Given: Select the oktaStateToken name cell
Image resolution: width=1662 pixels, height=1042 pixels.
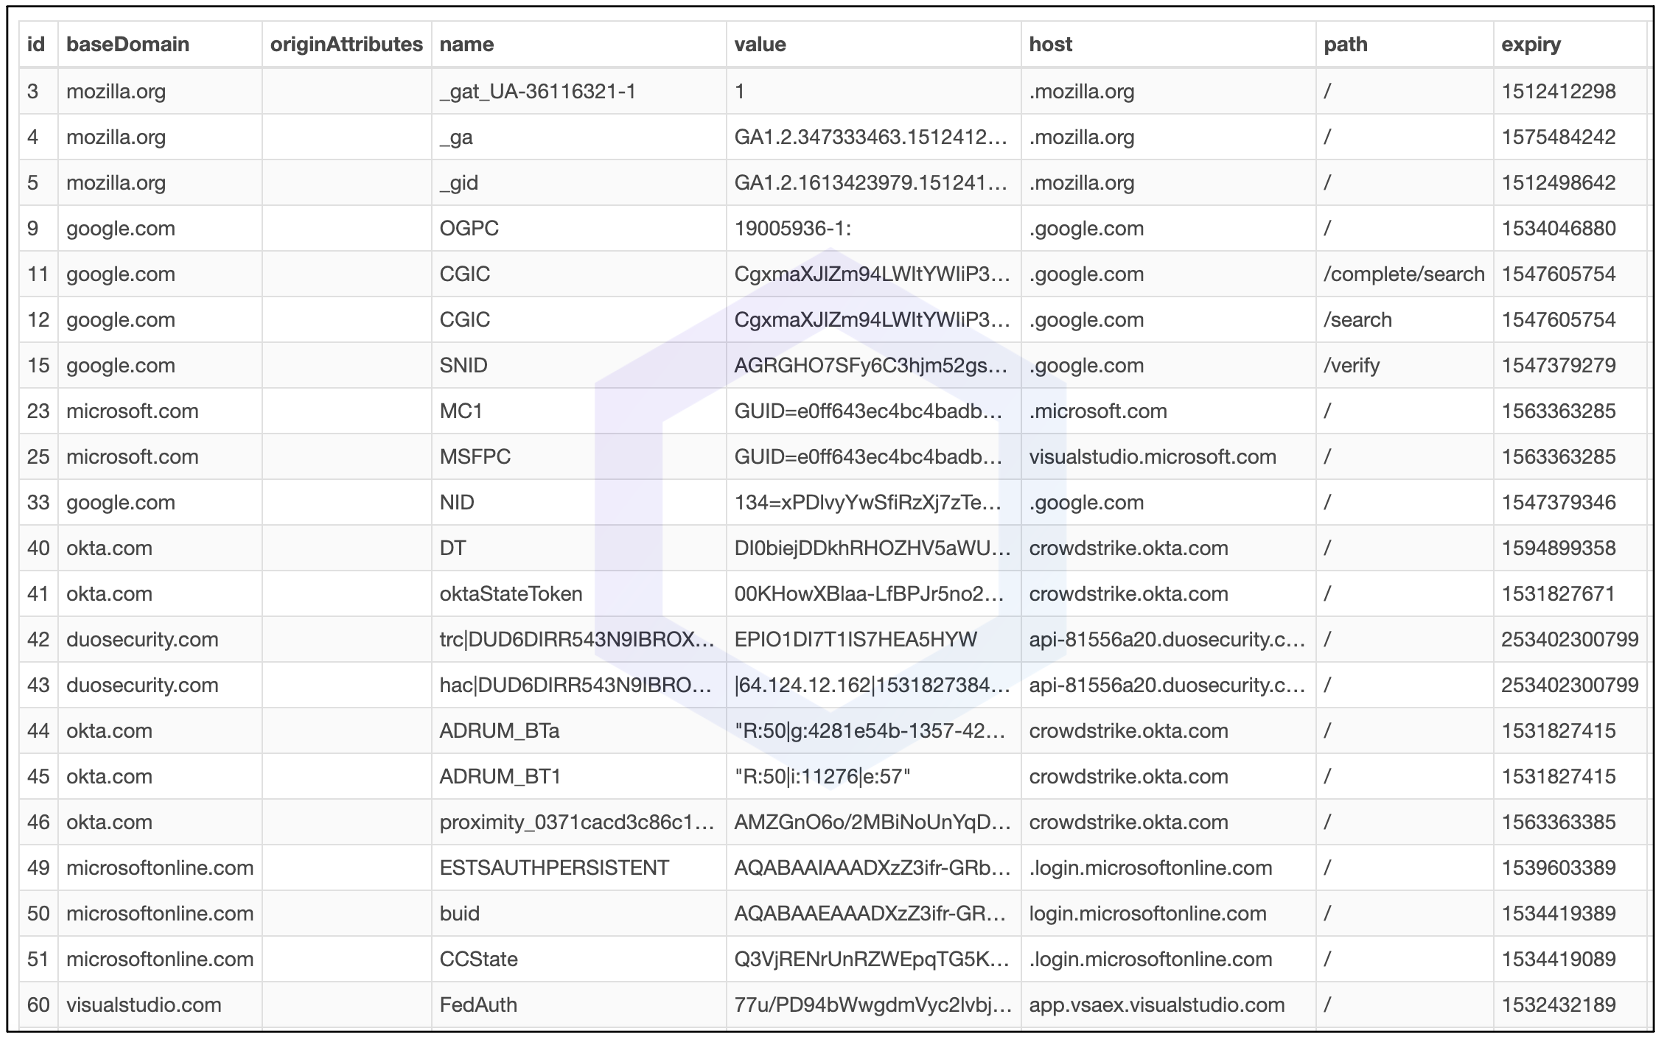Looking at the screenshot, I should (511, 594).
